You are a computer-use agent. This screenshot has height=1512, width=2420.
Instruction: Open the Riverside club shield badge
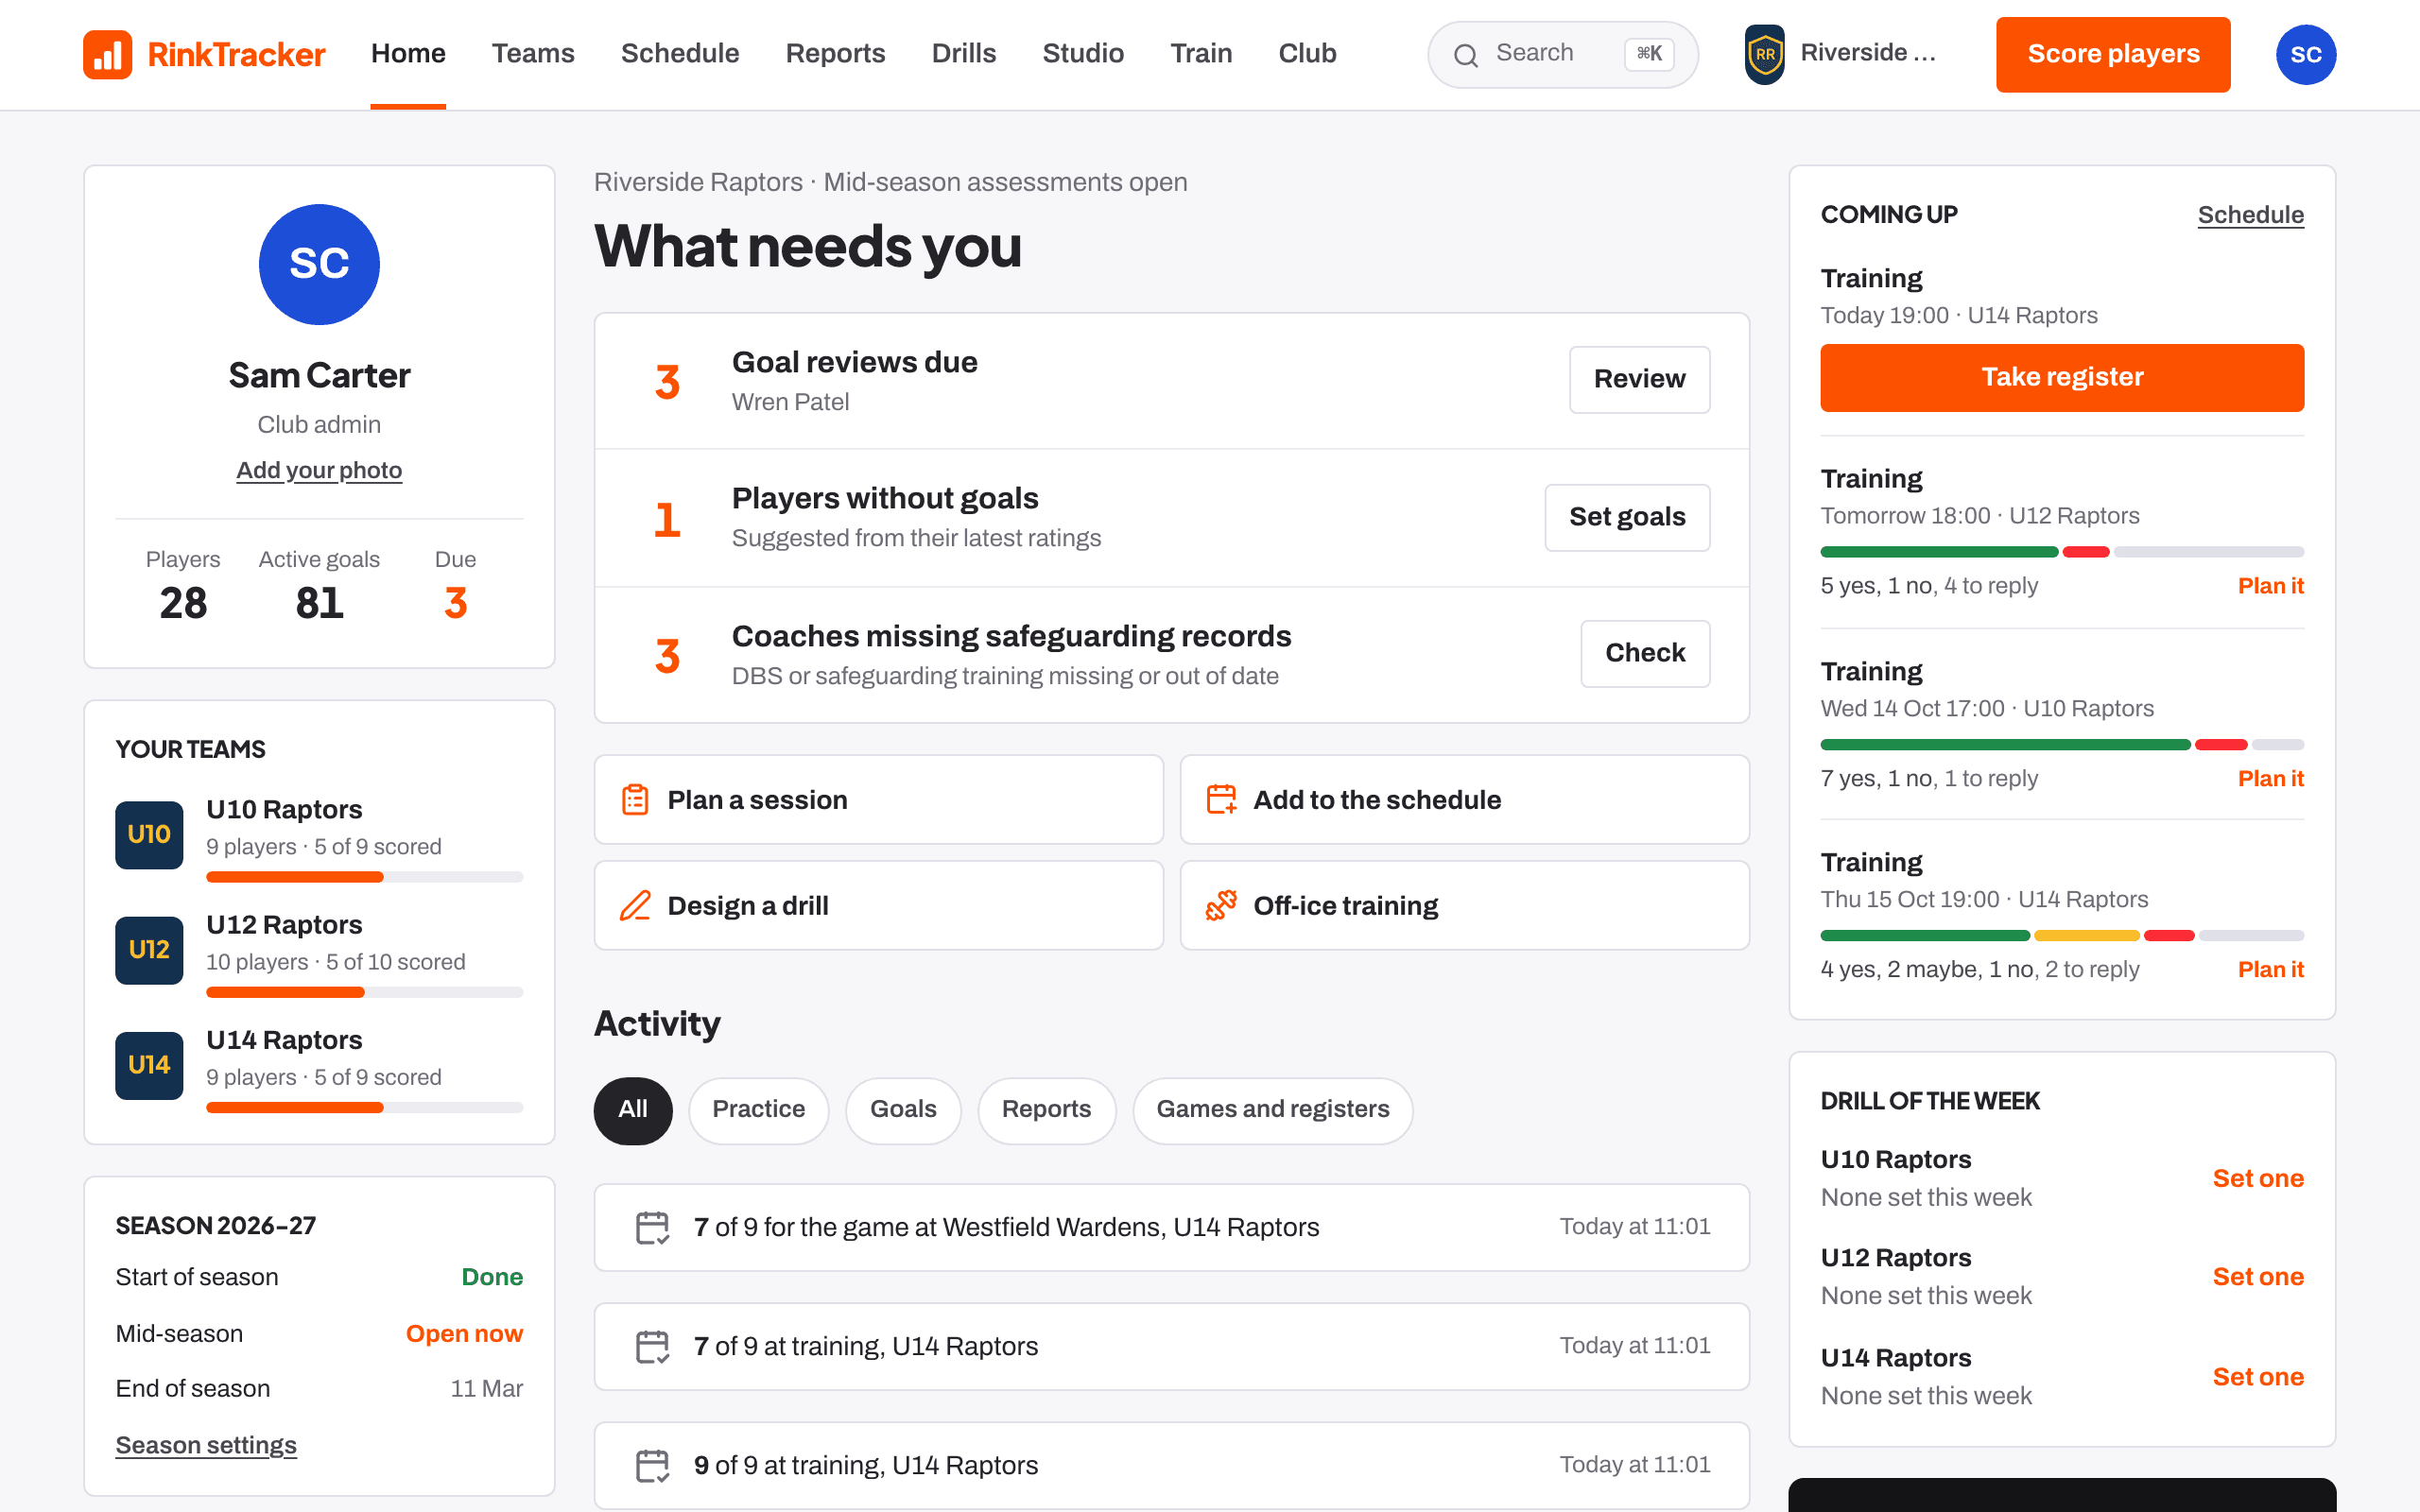click(1765, 54)
